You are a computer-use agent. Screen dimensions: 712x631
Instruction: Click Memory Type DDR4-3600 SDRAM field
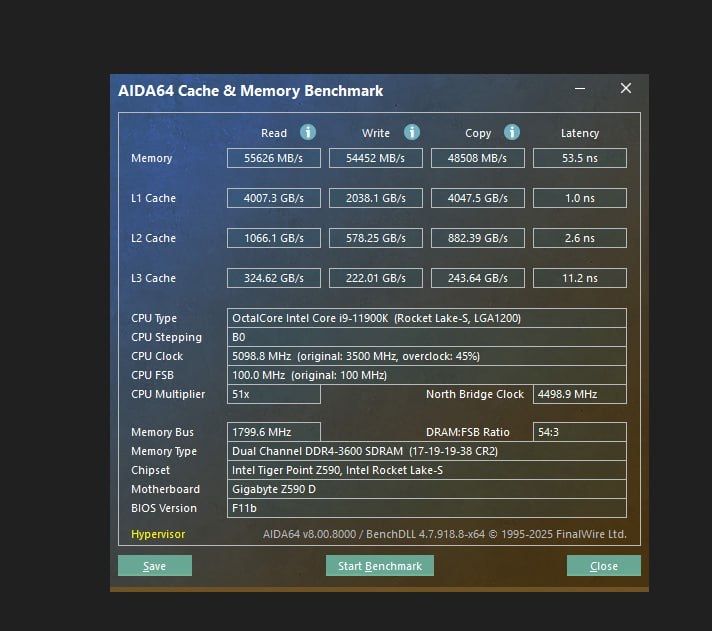pyautogui.click(x=427, y=451)
